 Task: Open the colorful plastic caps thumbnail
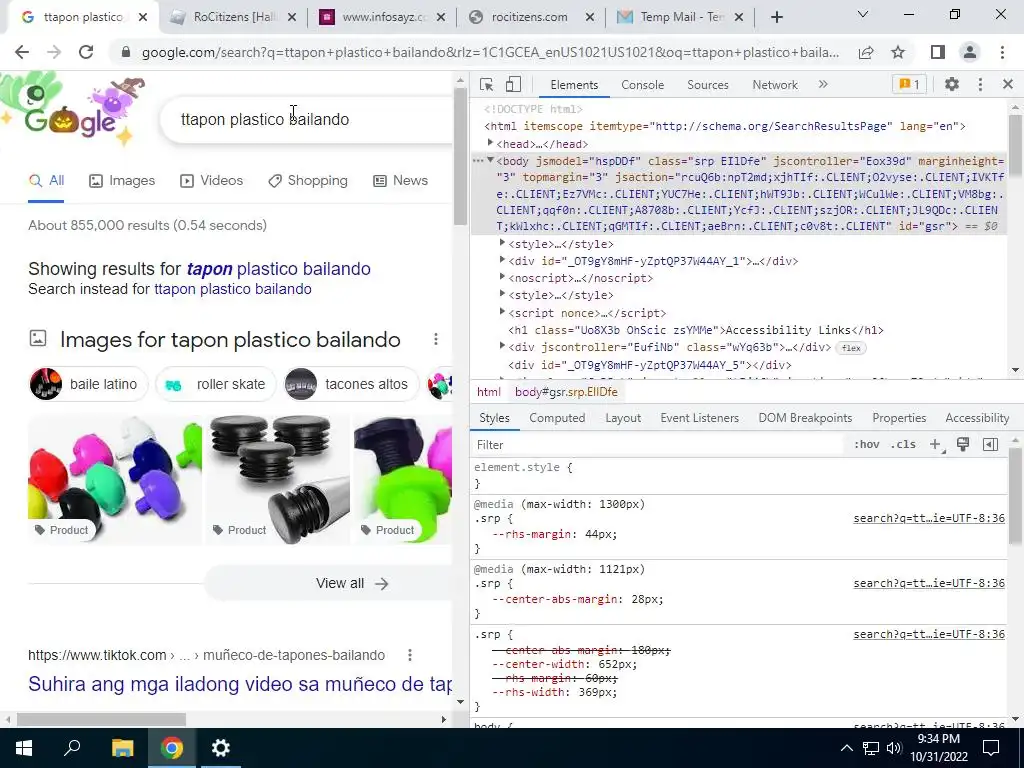[x=115, y=479]
